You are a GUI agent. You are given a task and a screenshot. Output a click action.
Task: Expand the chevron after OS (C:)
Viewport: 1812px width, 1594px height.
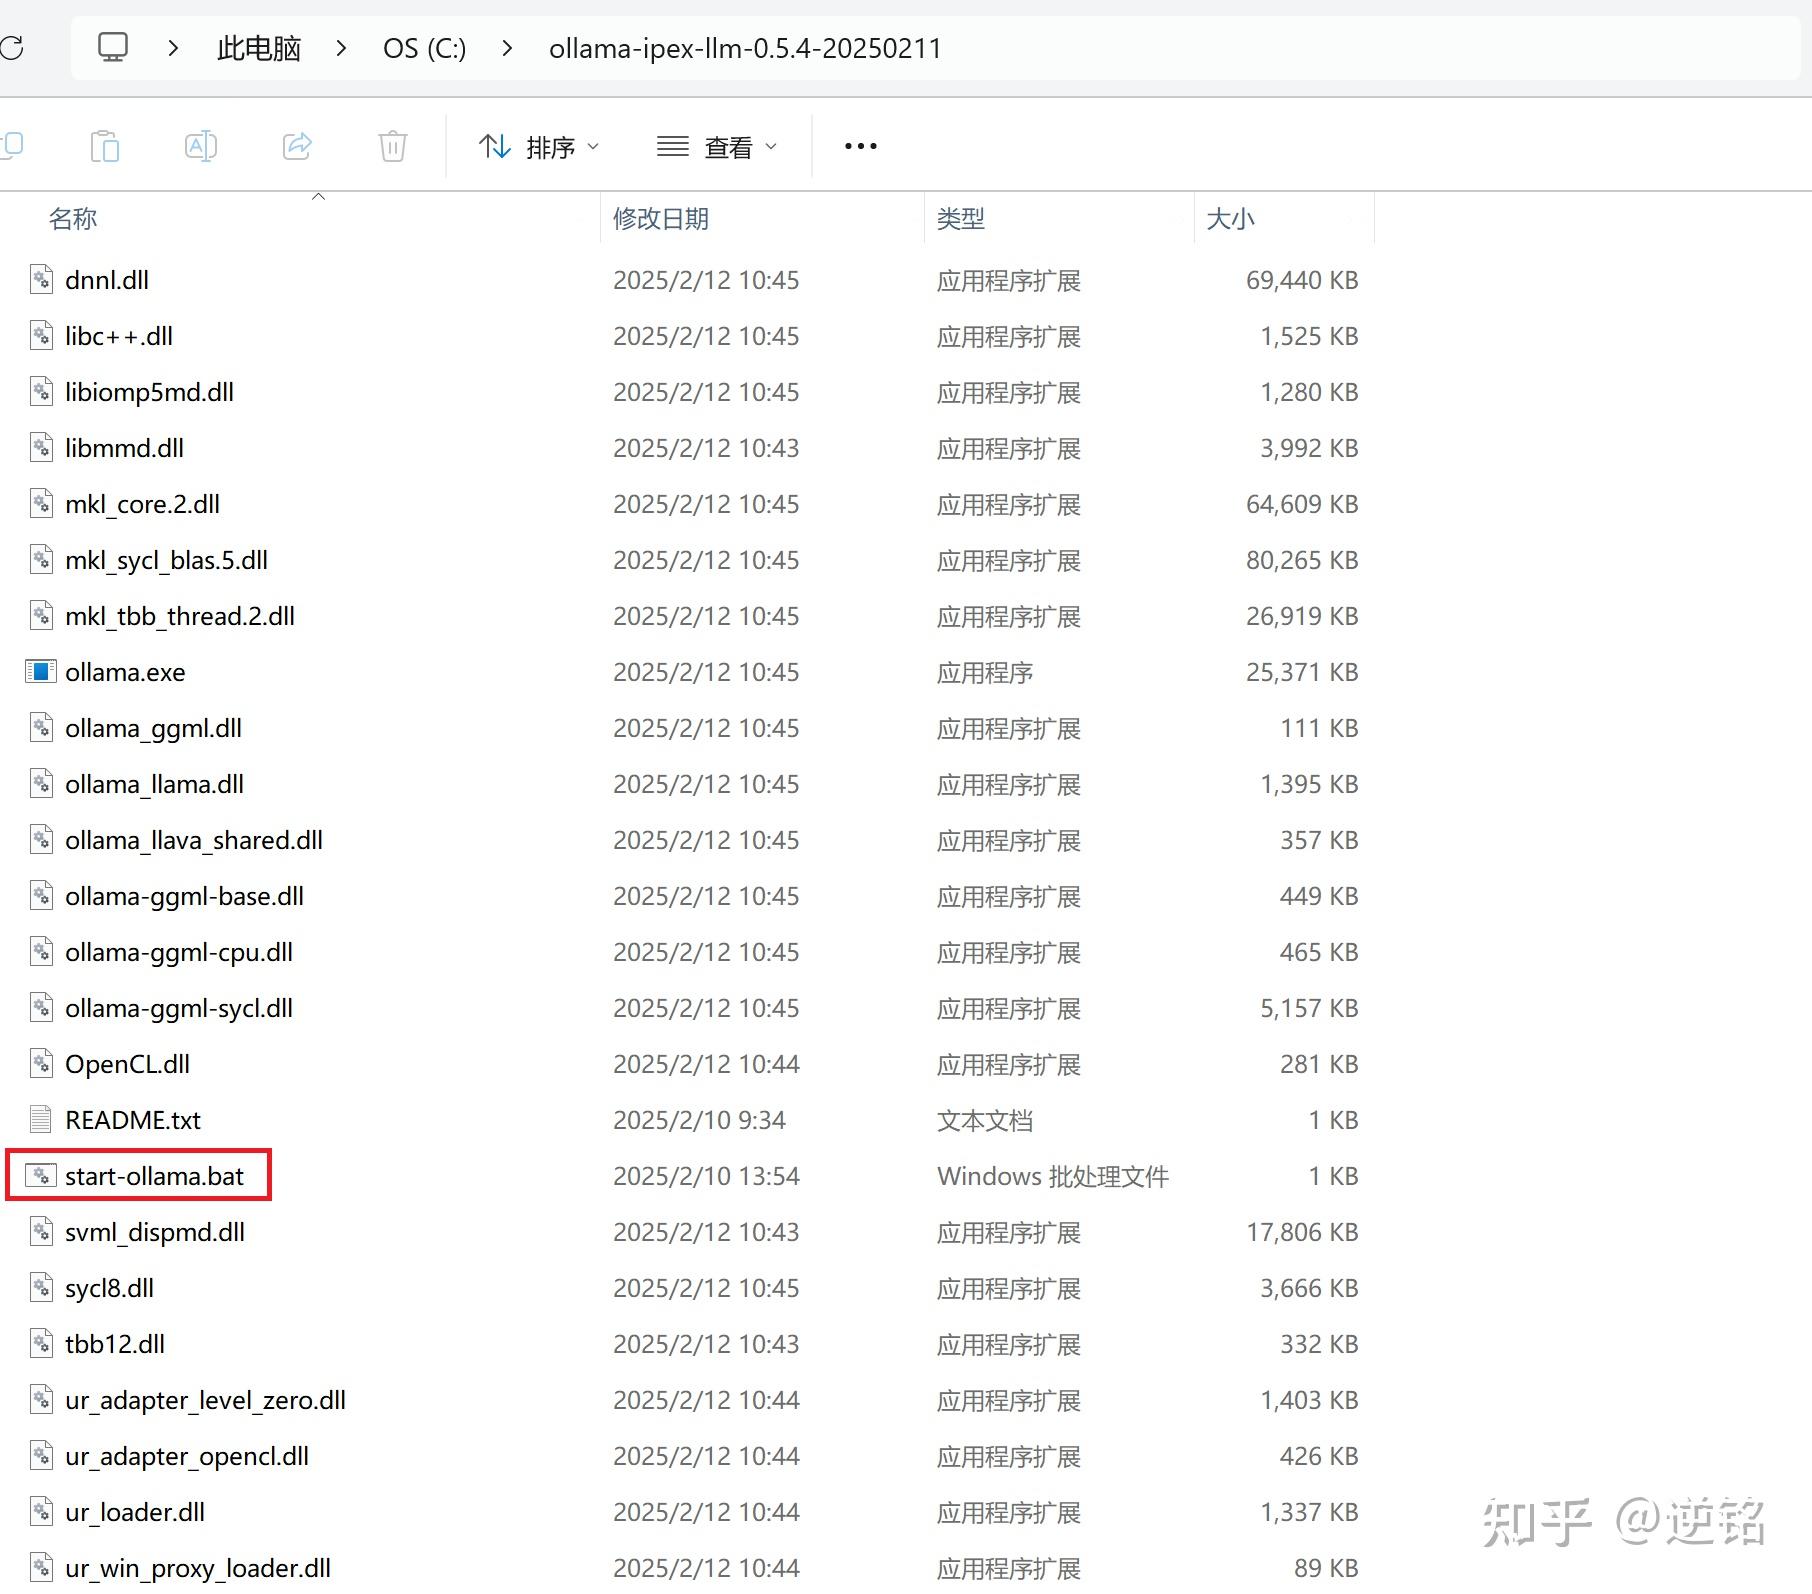click(x=508, y=48)
